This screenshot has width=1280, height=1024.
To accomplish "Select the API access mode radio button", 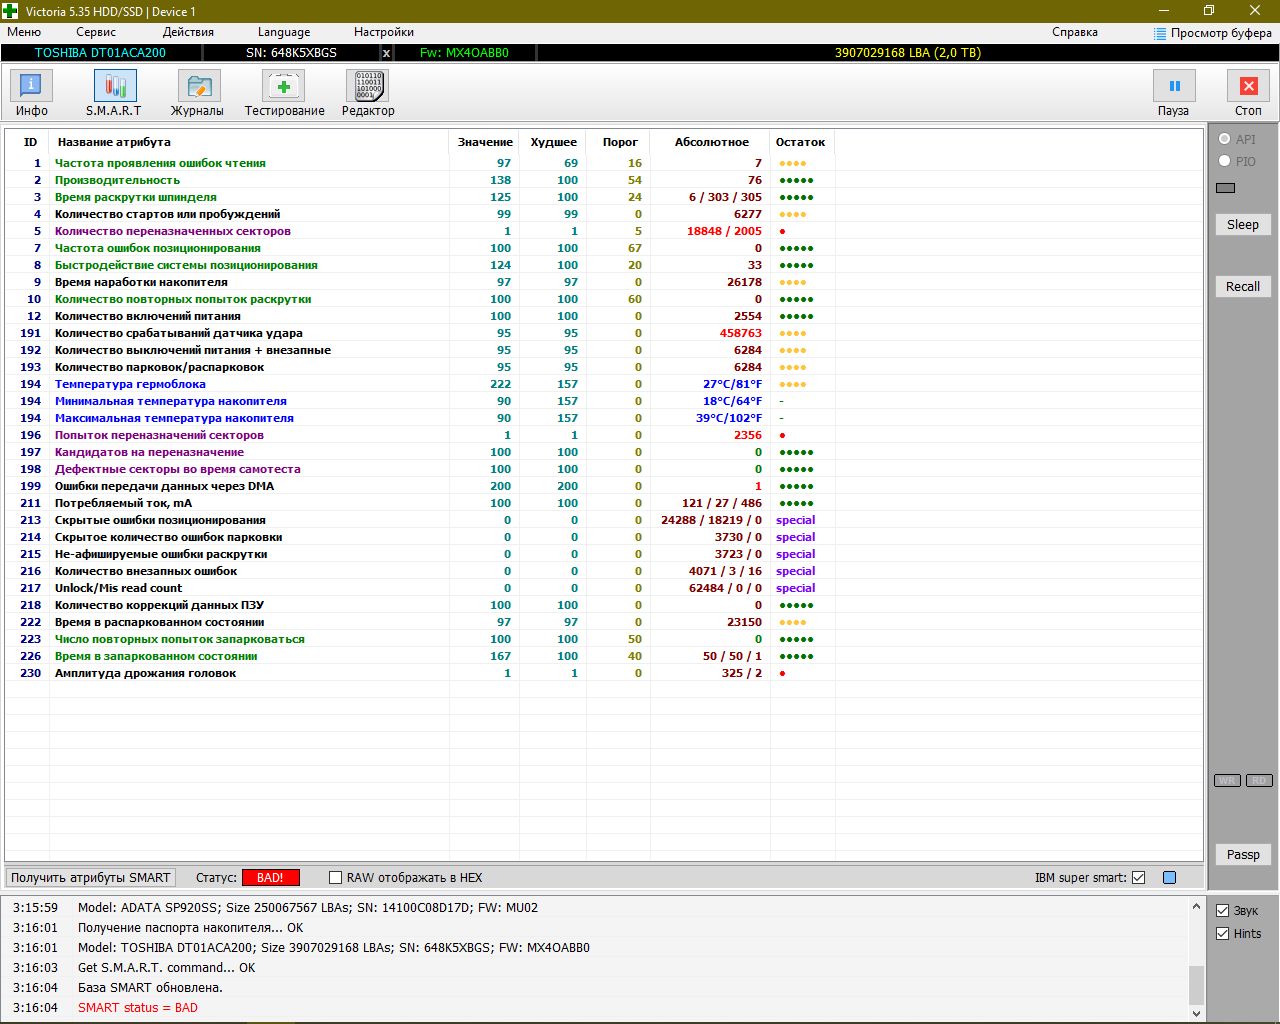I will coord(1224,139).
